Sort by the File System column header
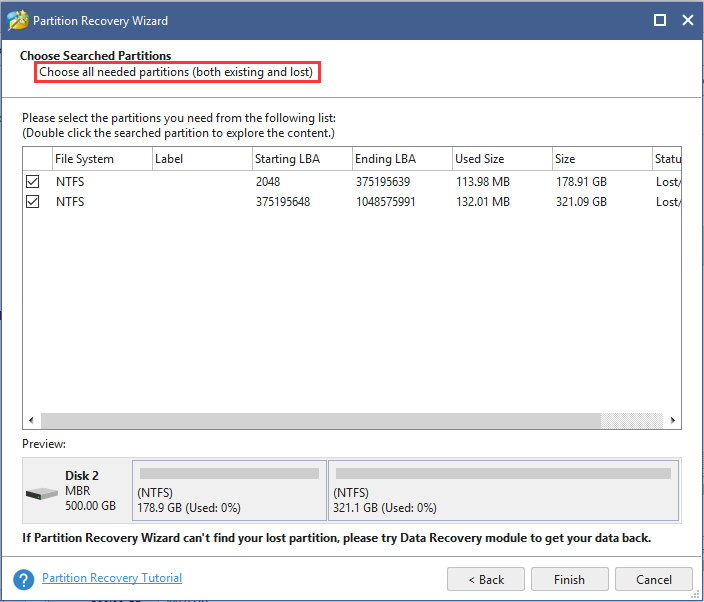The width and height of the screenshot is (704, 602). tap(100, 159)
